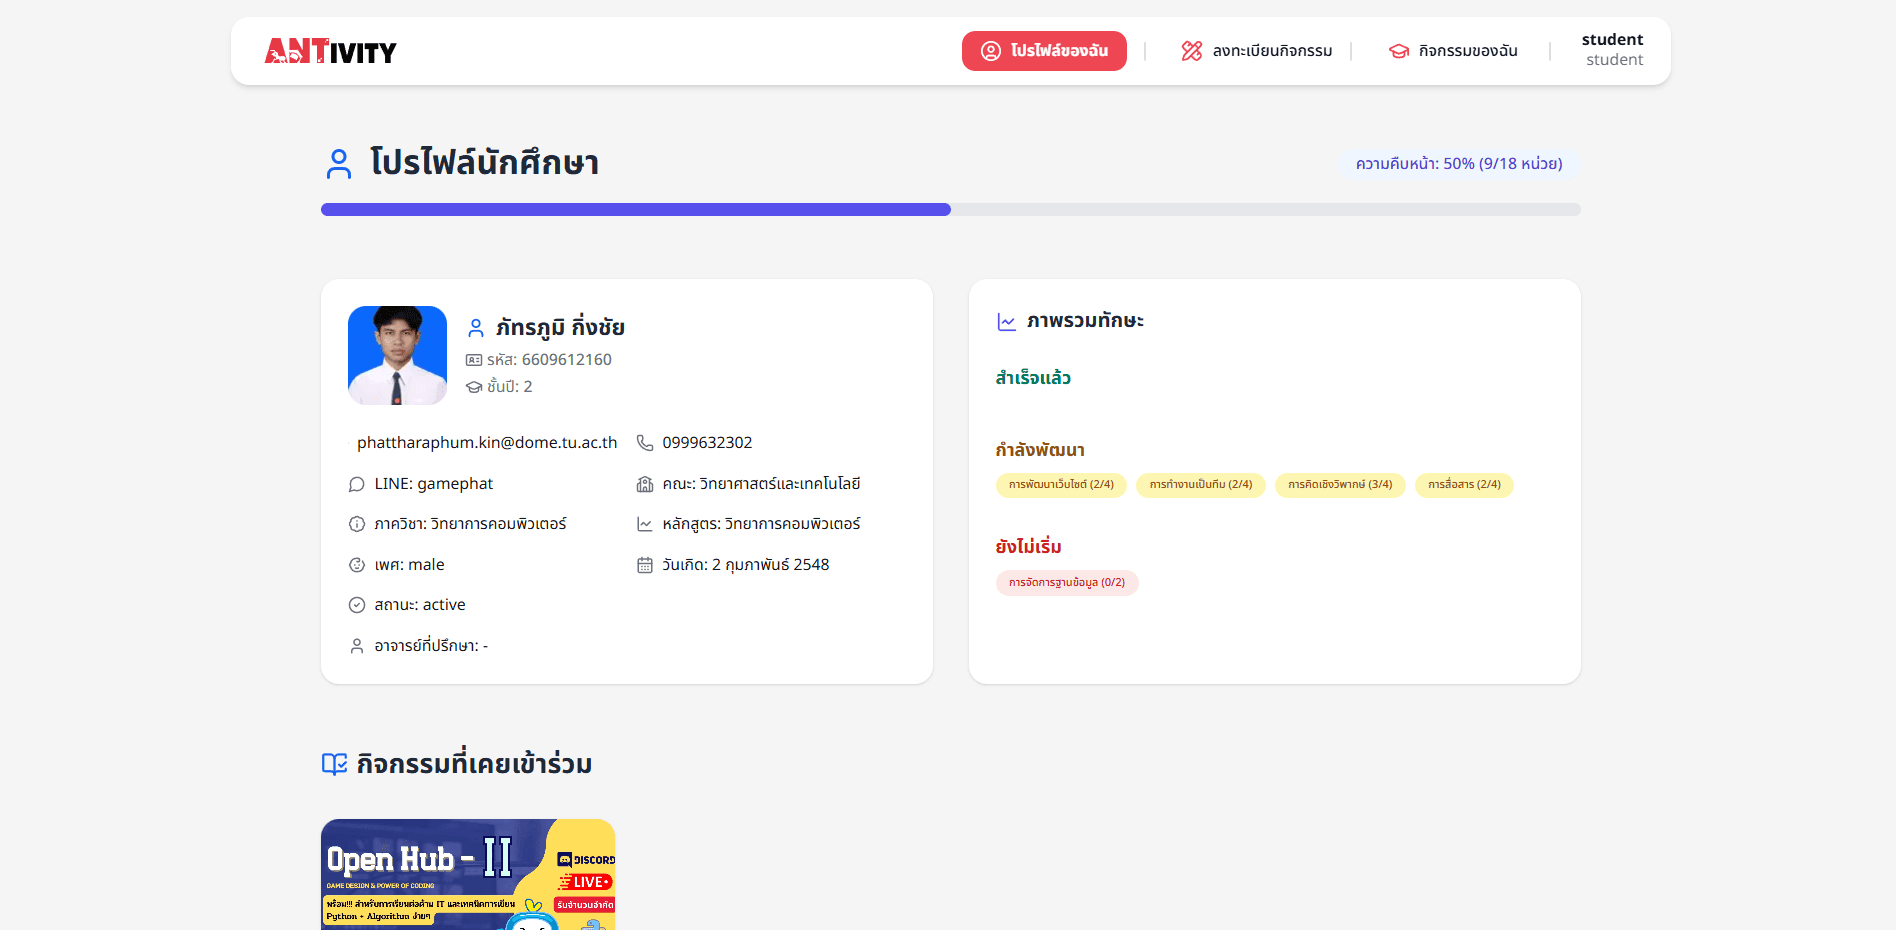The height and width of the screenshot is (930, 1896).
Task: Go to ลงทะเบียนกิจกรรม menu item
Action: point(1257,51)
